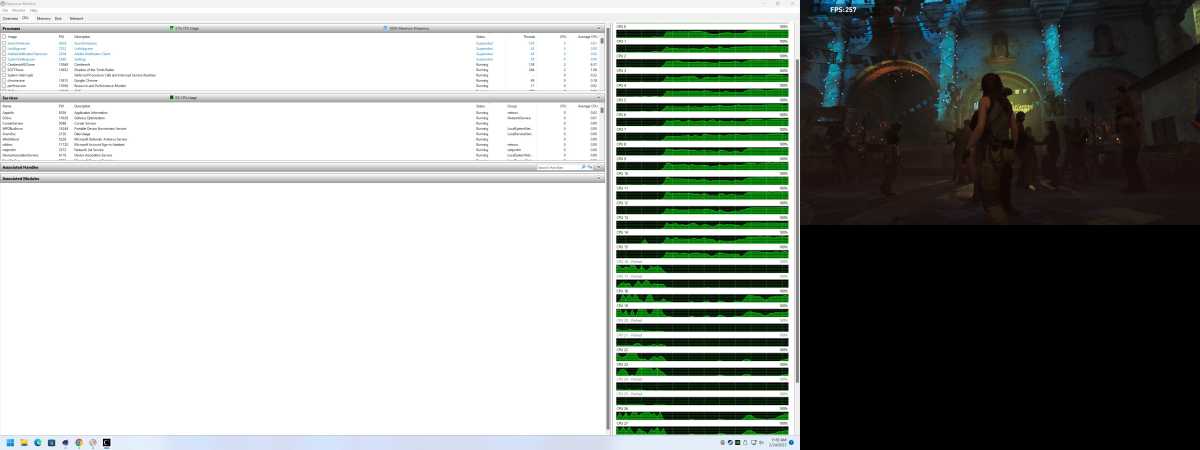Open File Explorer from the taskbar

click(x=24, y=442)
